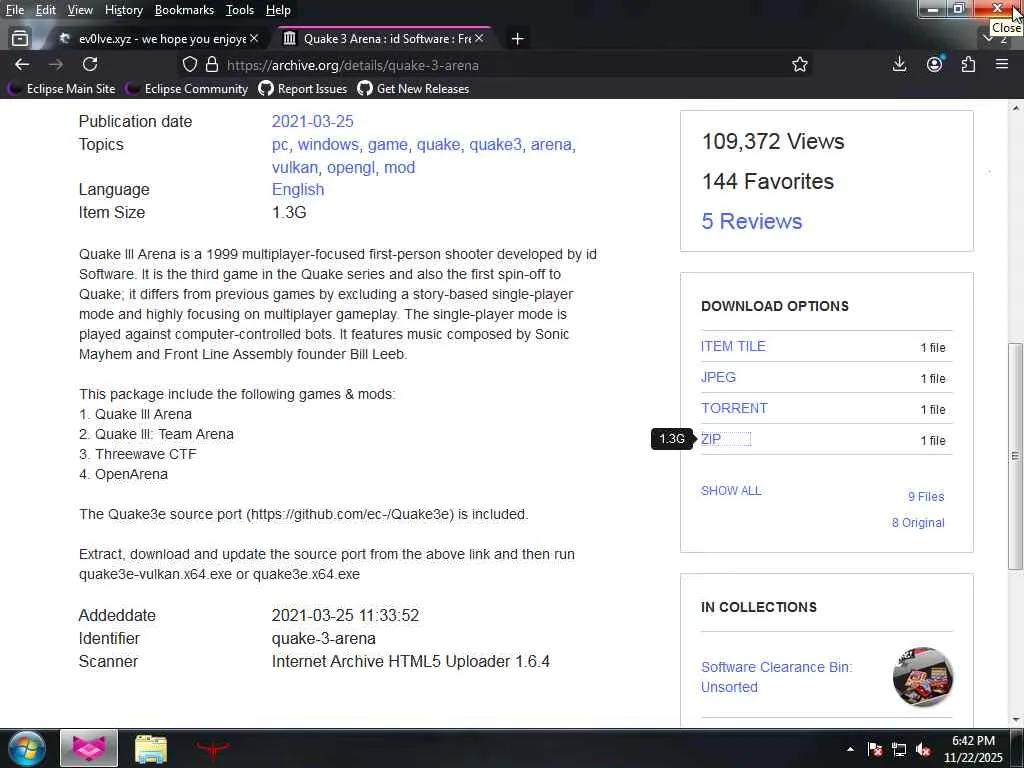This screenshot has width=1024, height=768.
Task: Reload the current page
Action: 90,65
